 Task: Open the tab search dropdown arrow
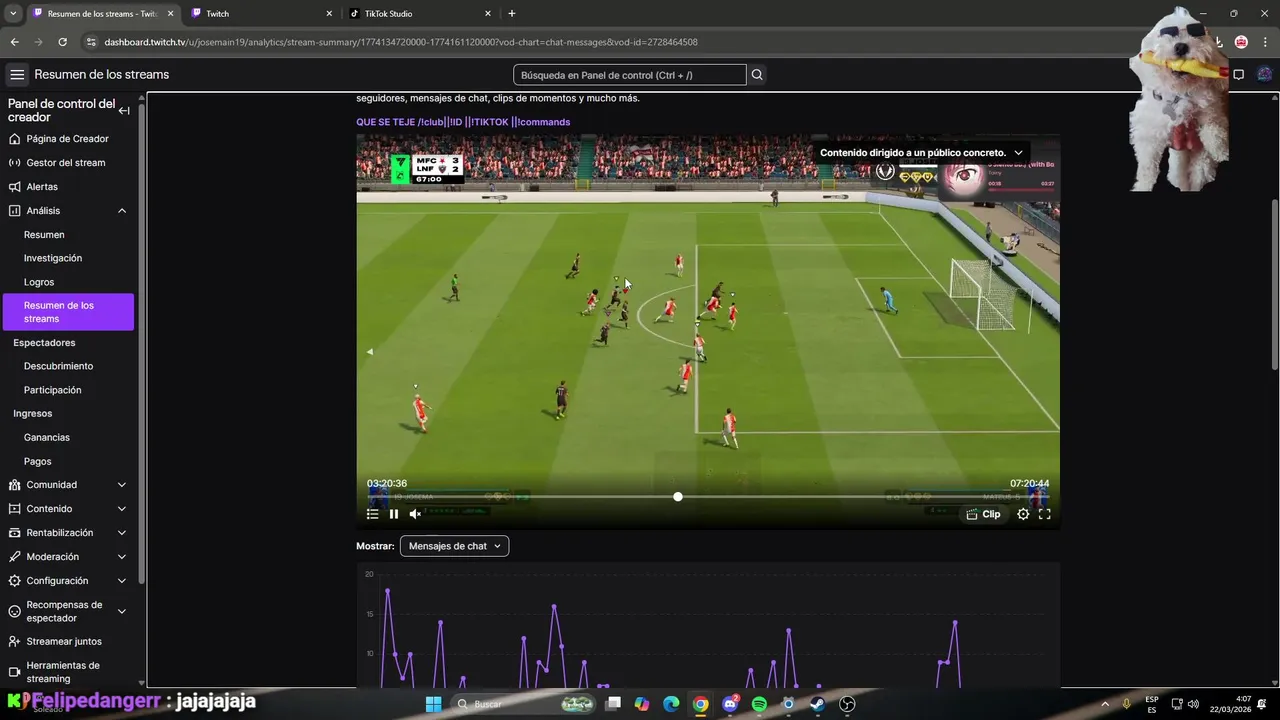(13, 14)
